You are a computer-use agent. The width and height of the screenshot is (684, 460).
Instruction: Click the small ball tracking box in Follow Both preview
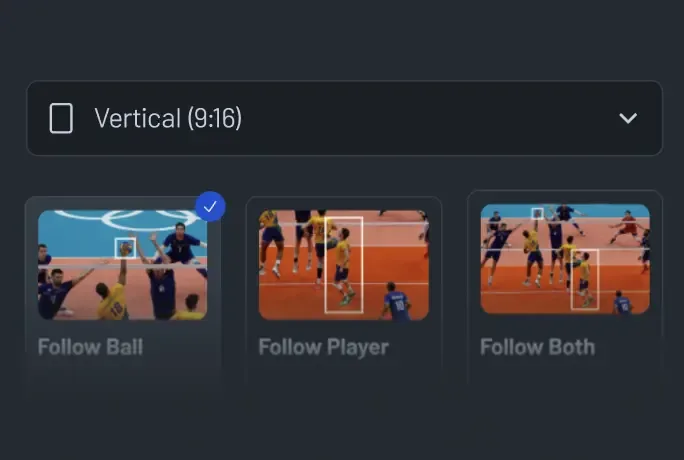(x=537, y=213)
